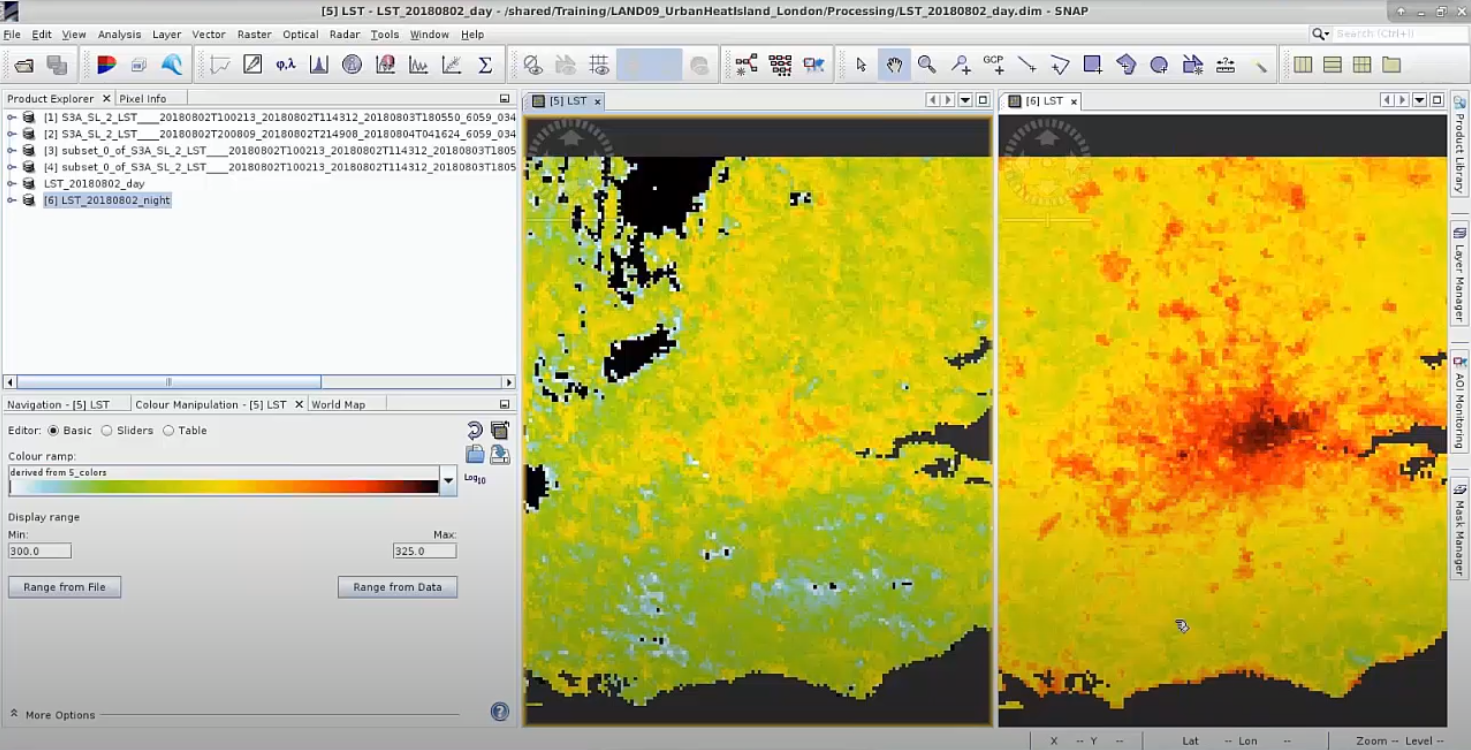Open colour manipulation help icon
1471x750 pixels.
[x=500, y=712]
